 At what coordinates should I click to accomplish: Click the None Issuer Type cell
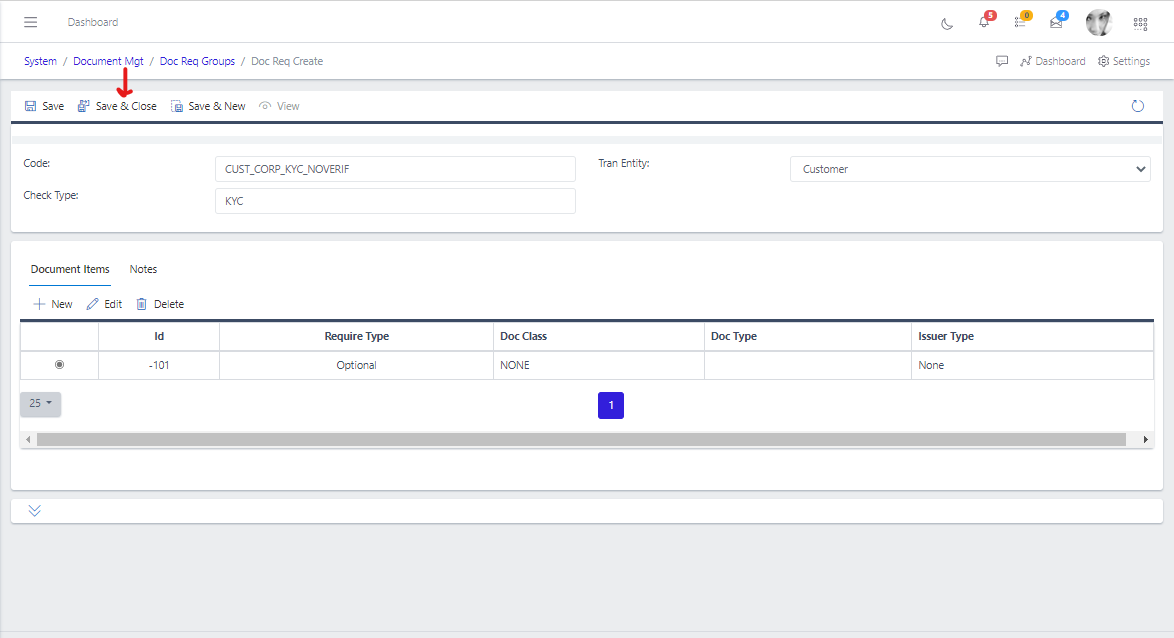pyautogui.click(x=1032, y=365)
